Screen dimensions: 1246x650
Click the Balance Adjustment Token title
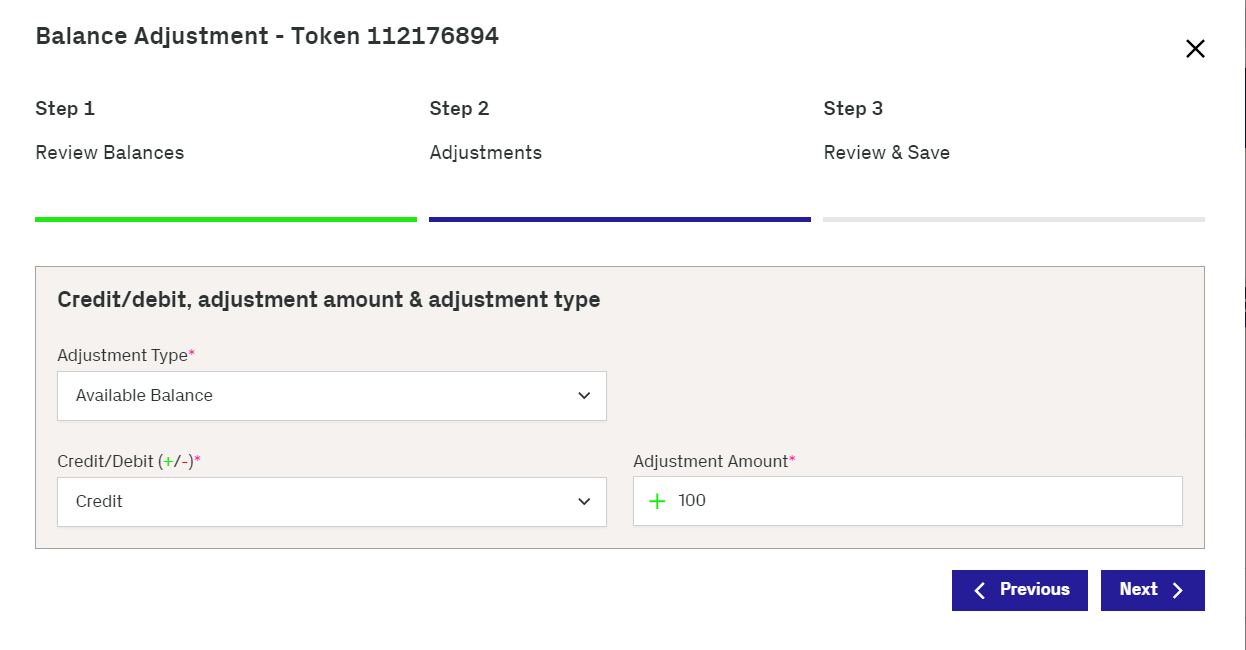click(x=267, y=37)
